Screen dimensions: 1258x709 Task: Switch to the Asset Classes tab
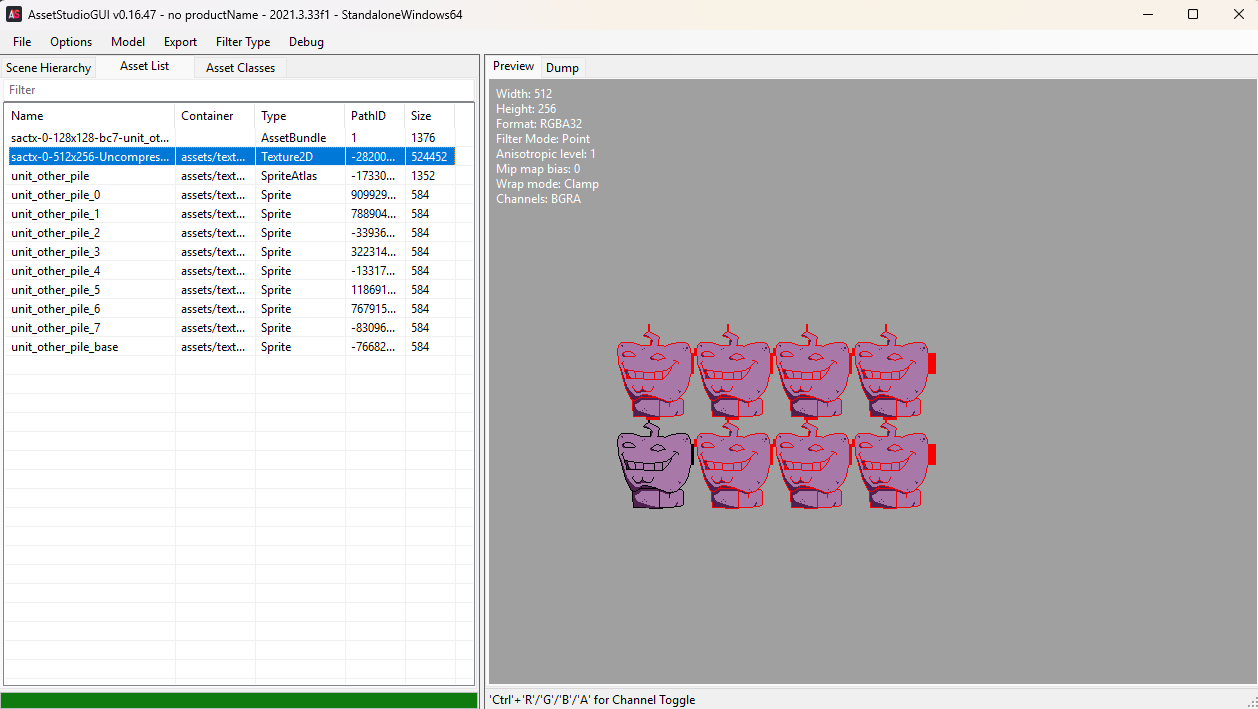240,68
